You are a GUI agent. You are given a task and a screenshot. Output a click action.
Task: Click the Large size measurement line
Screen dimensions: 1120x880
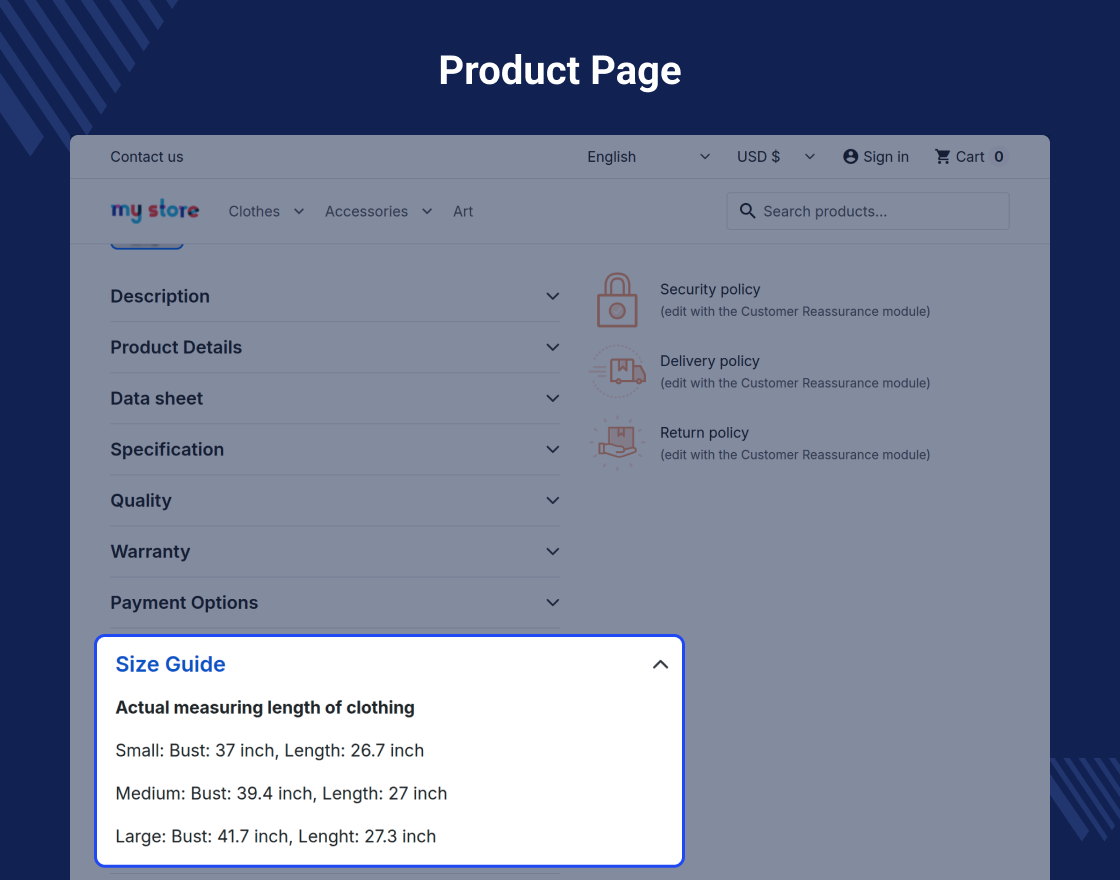point(276,836)
